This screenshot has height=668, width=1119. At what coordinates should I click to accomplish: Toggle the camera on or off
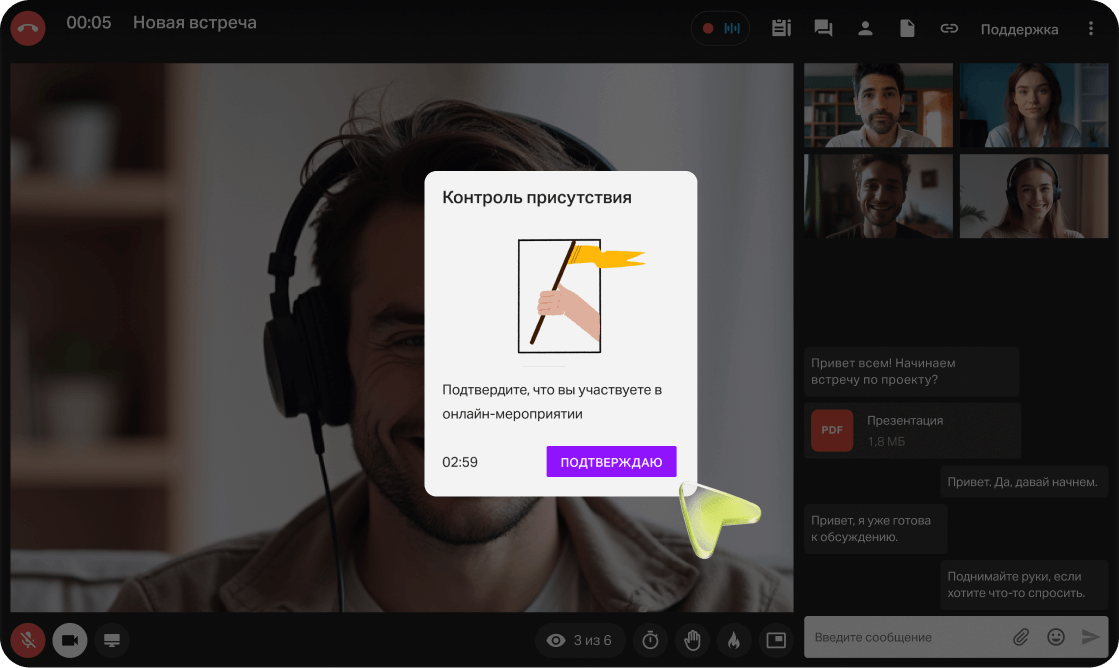70,640
